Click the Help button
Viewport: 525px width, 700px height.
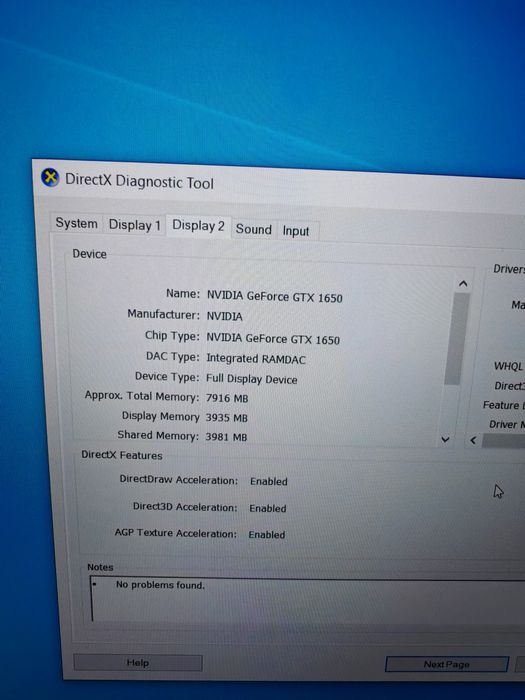pos(138,663)
